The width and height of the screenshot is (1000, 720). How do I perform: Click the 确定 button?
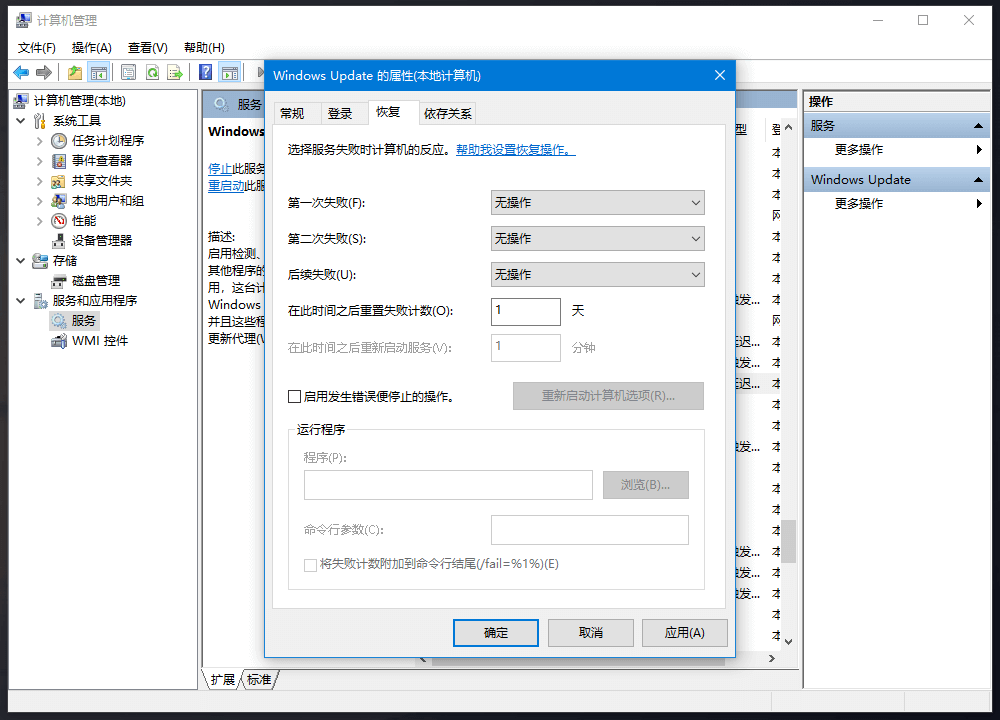(x=496, y=633)
